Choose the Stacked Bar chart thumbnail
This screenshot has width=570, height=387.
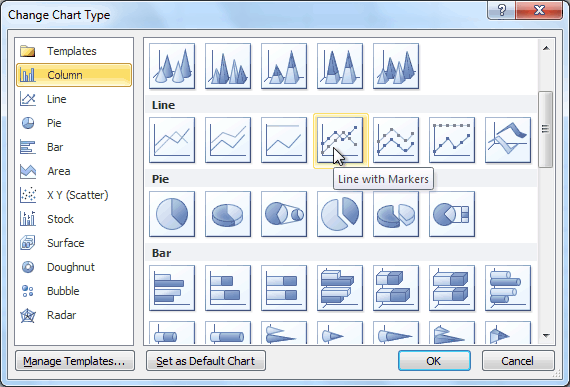tap(228, 288)
